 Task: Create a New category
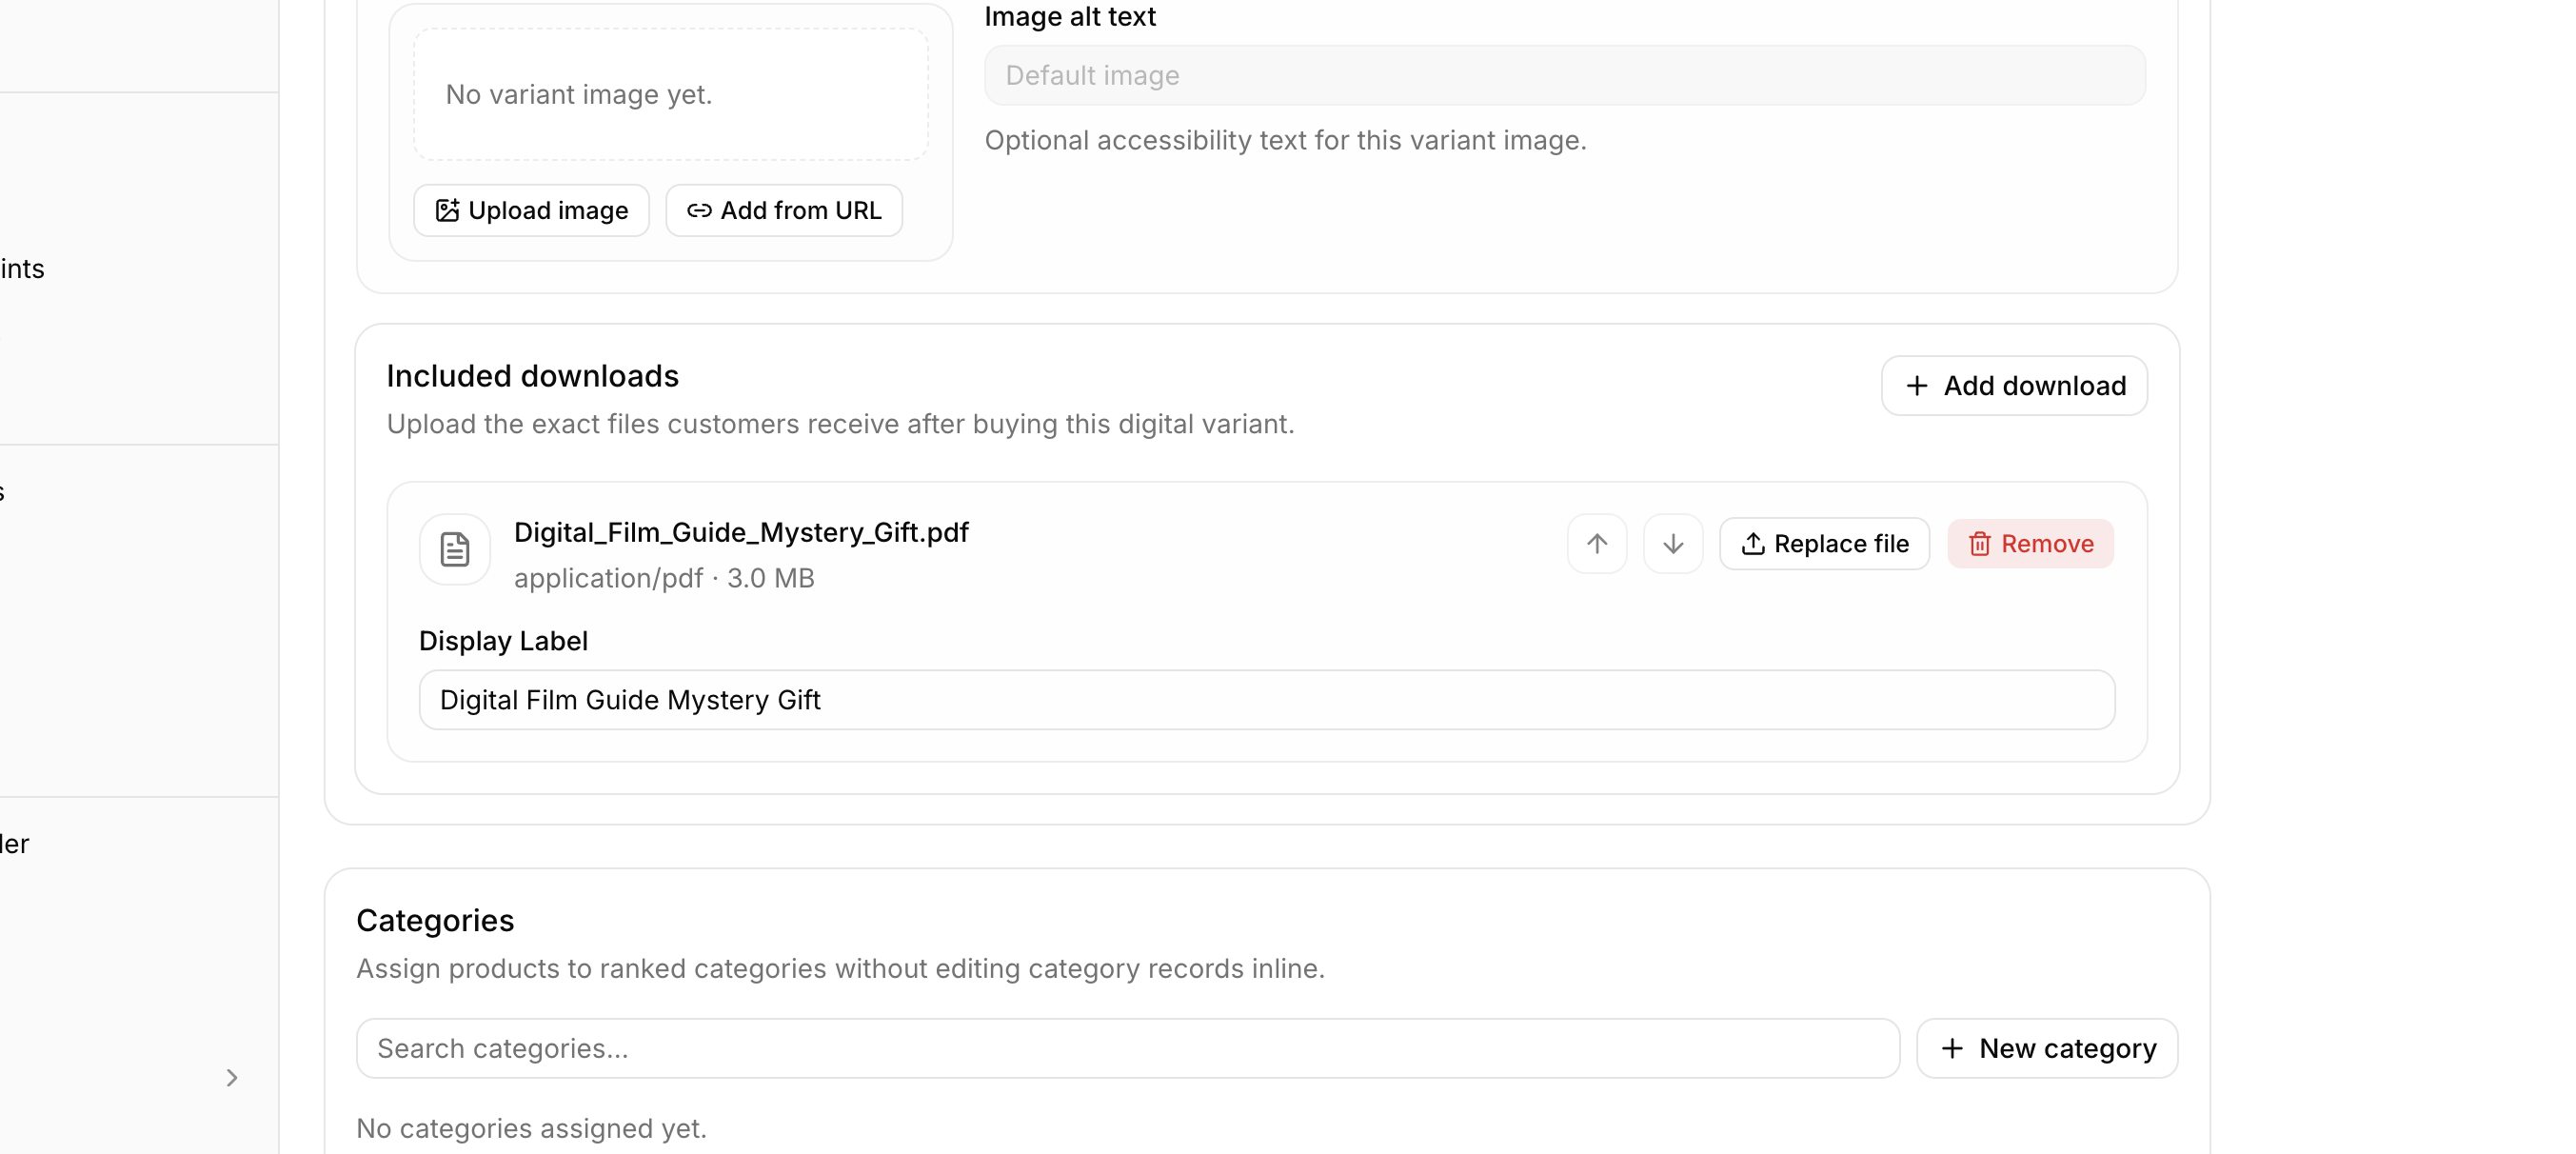[x=2046, y=1047]
